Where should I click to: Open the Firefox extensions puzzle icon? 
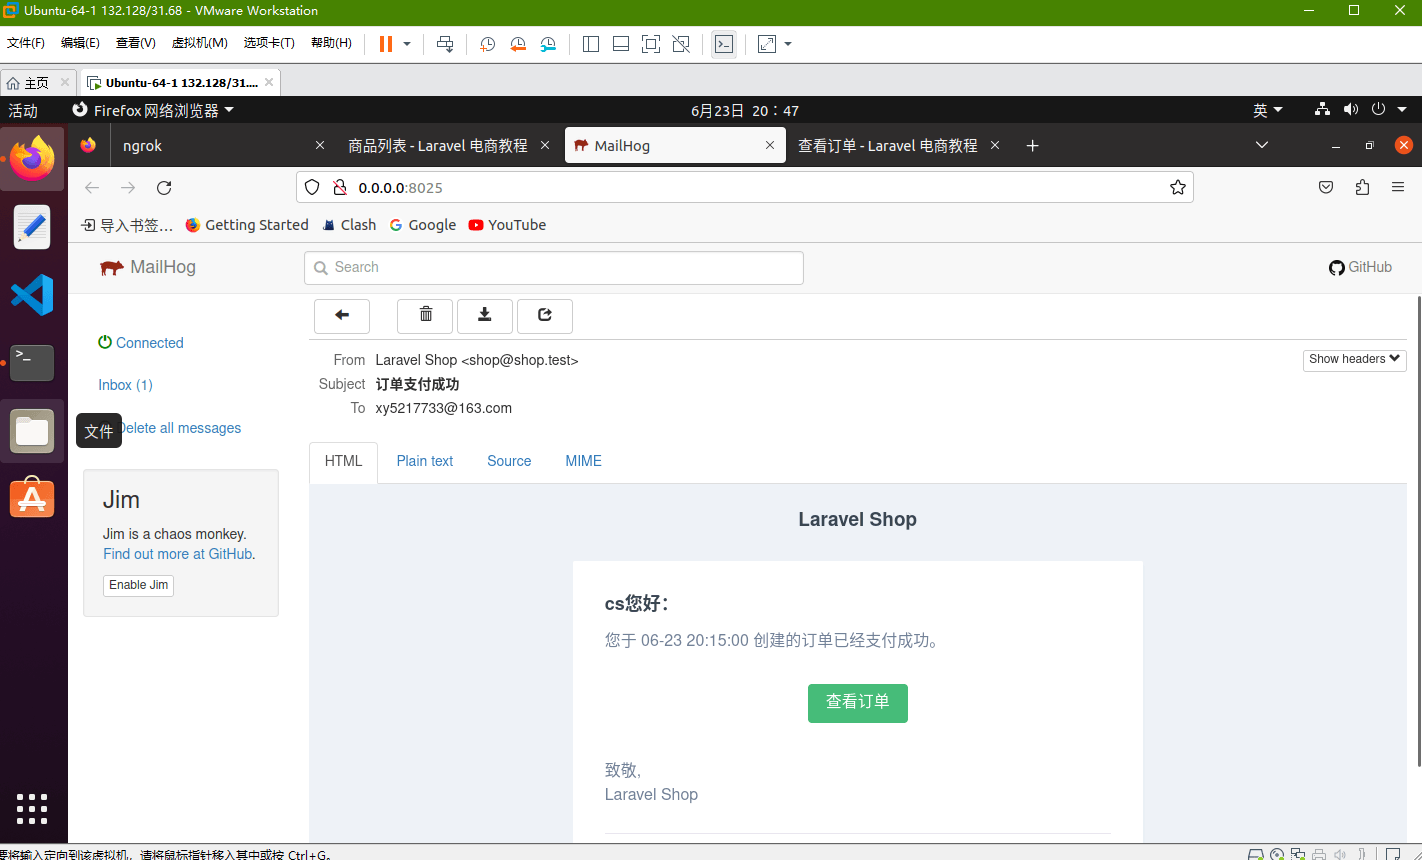[x=1362, y=187]
